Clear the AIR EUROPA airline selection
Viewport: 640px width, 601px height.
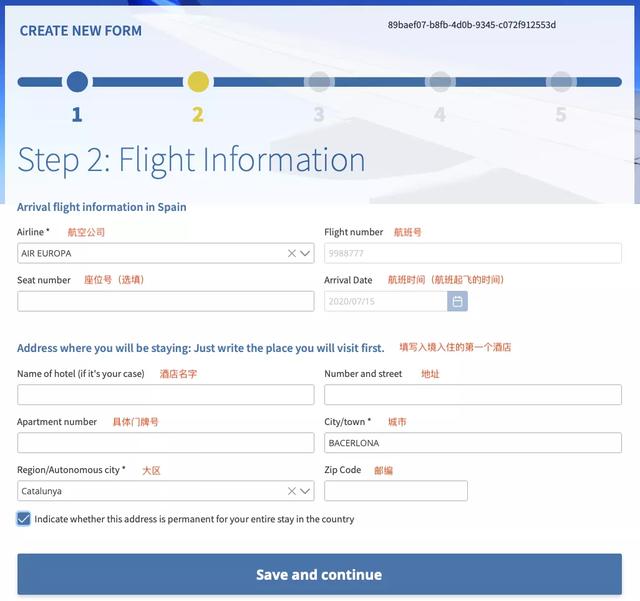pyautogui.click(x=291, y=254)
